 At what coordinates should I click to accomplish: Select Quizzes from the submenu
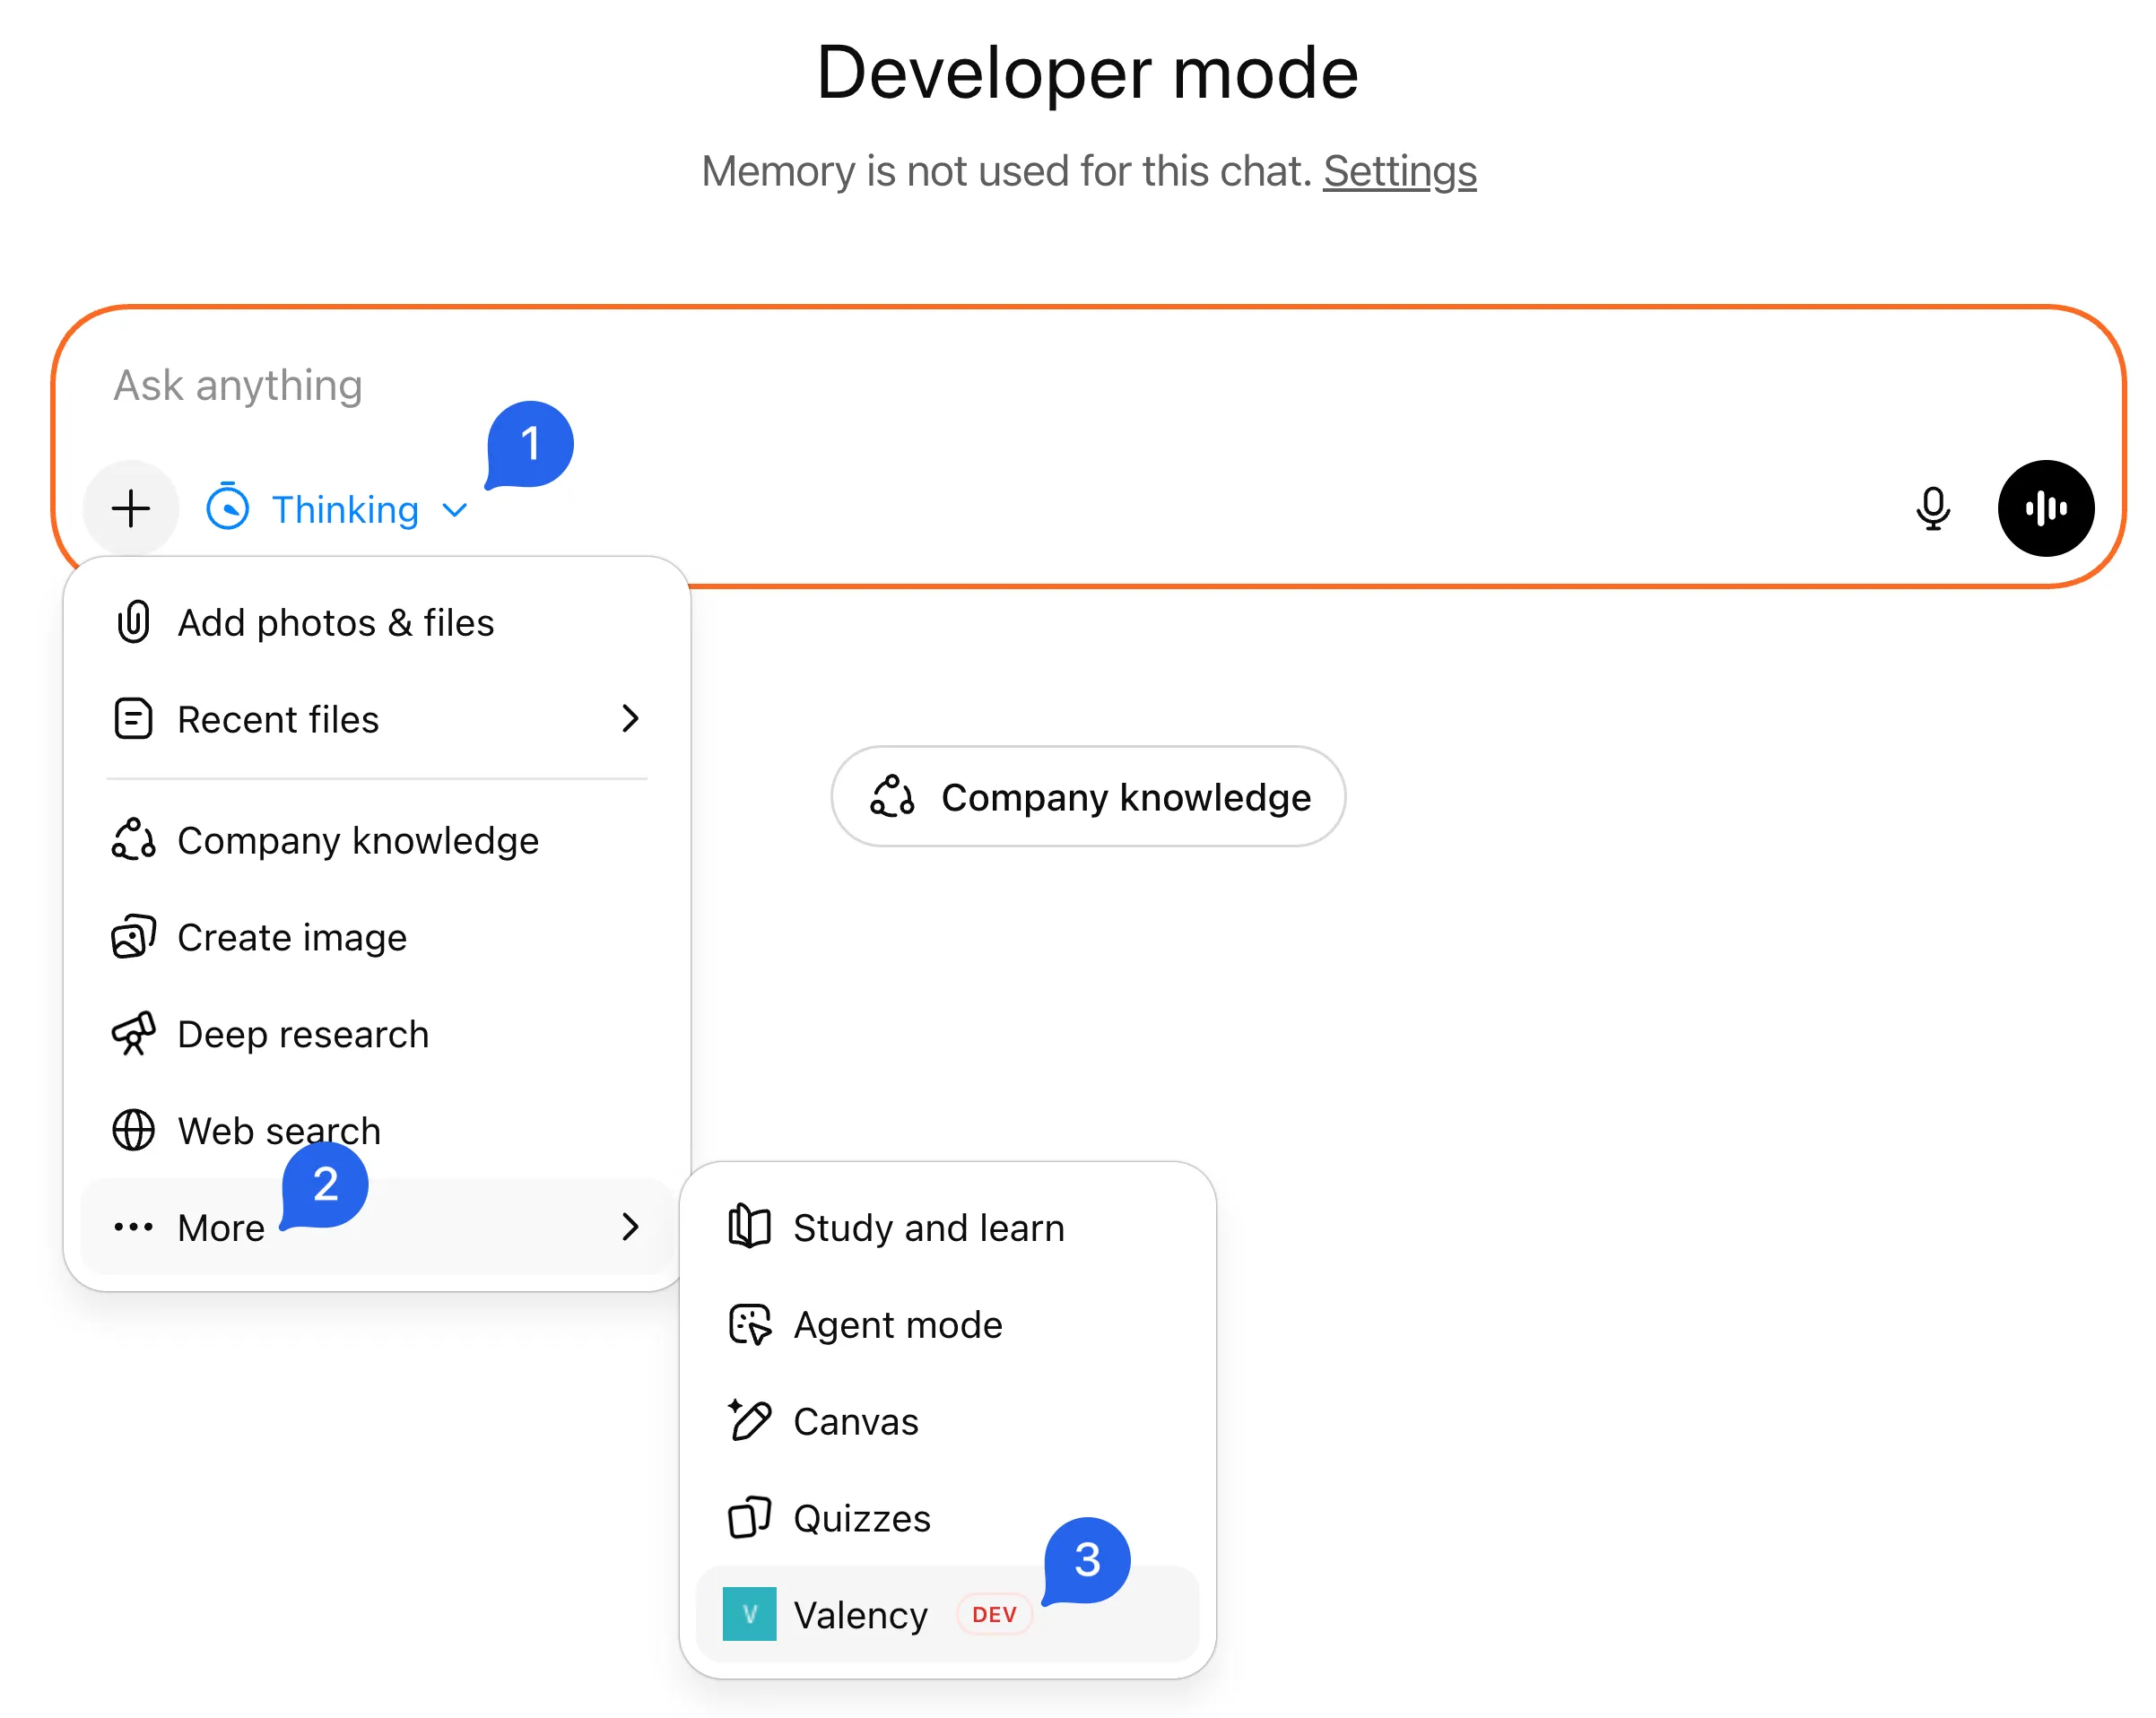[x=859, y=1517]
